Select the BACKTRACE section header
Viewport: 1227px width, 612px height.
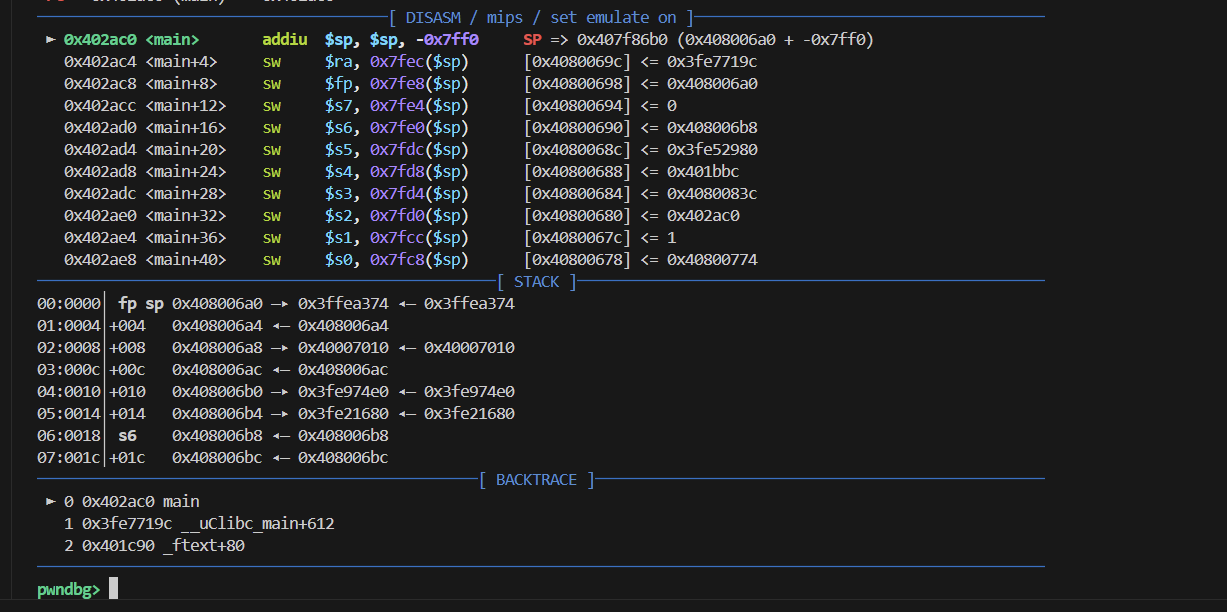click(537, 480)
